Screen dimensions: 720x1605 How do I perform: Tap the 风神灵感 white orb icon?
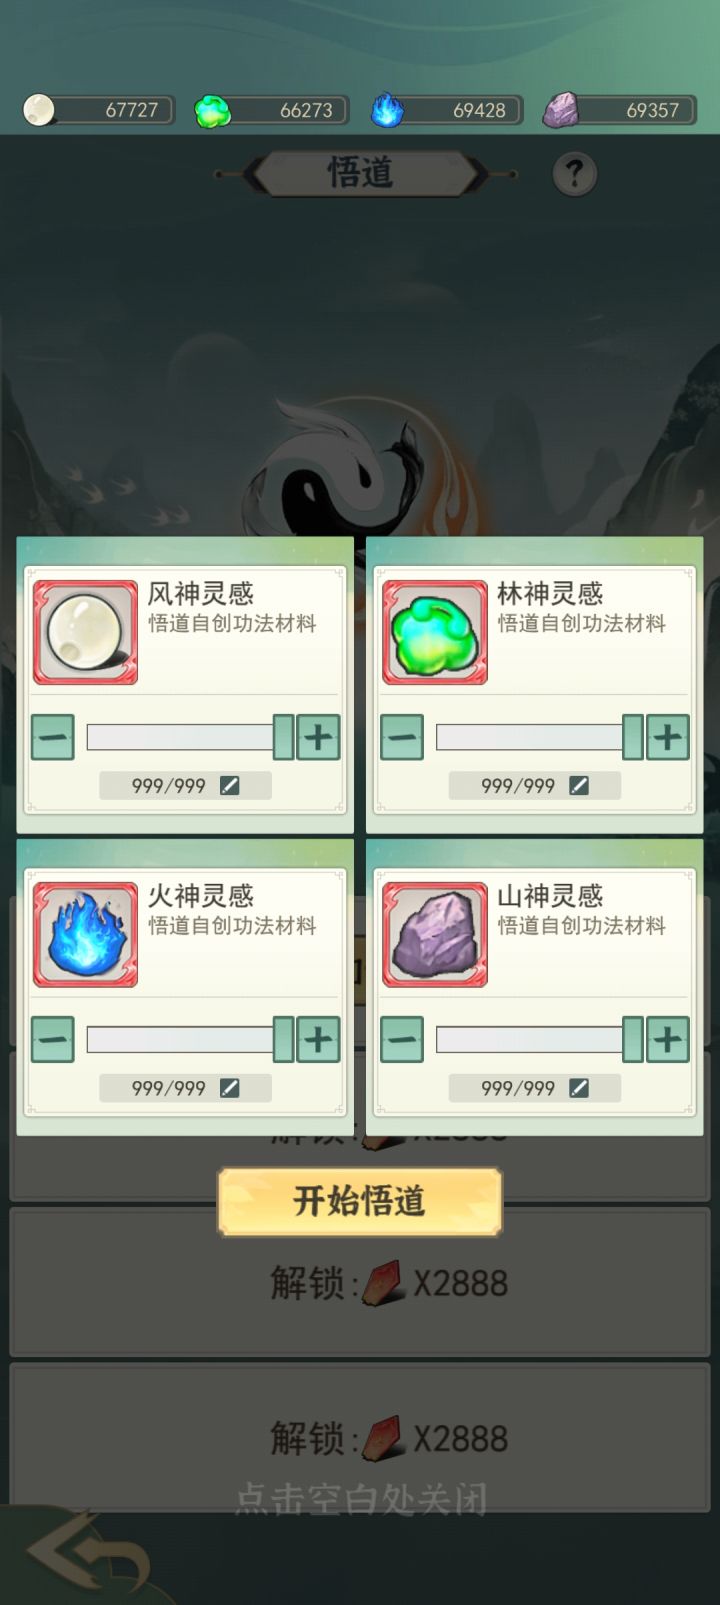tap(85, 632)
